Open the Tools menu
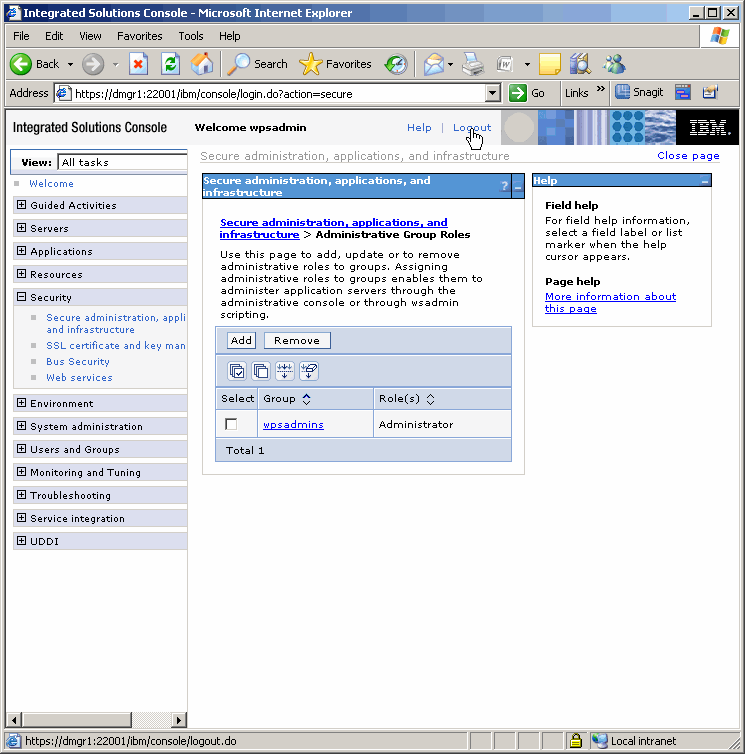Image resolution: width=745 pixels, height=754 pixels. 190,36
